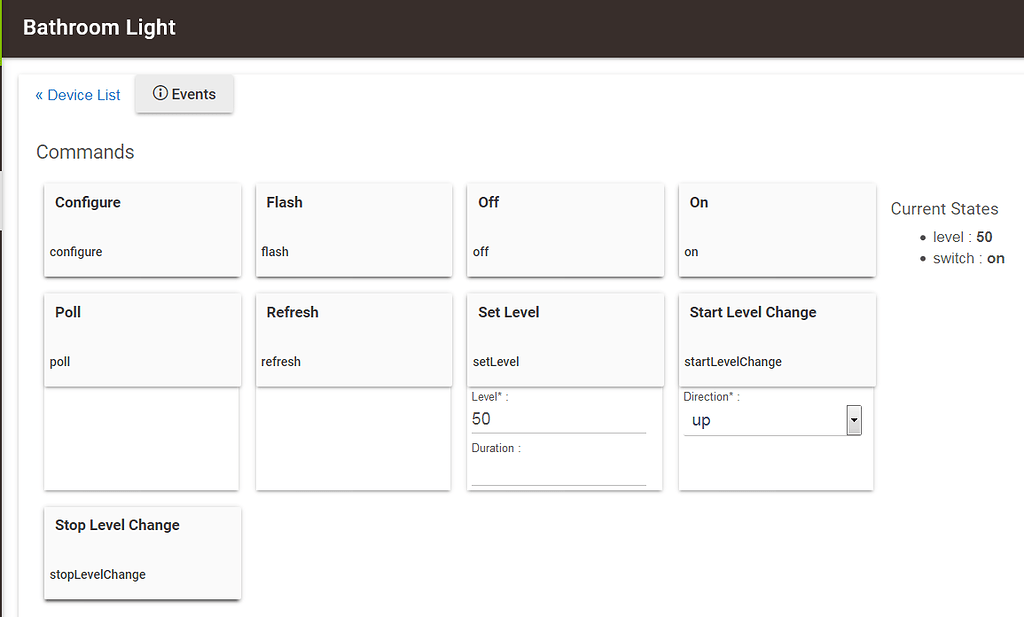Open the Direction dropdown set to up

coord(765,421)
